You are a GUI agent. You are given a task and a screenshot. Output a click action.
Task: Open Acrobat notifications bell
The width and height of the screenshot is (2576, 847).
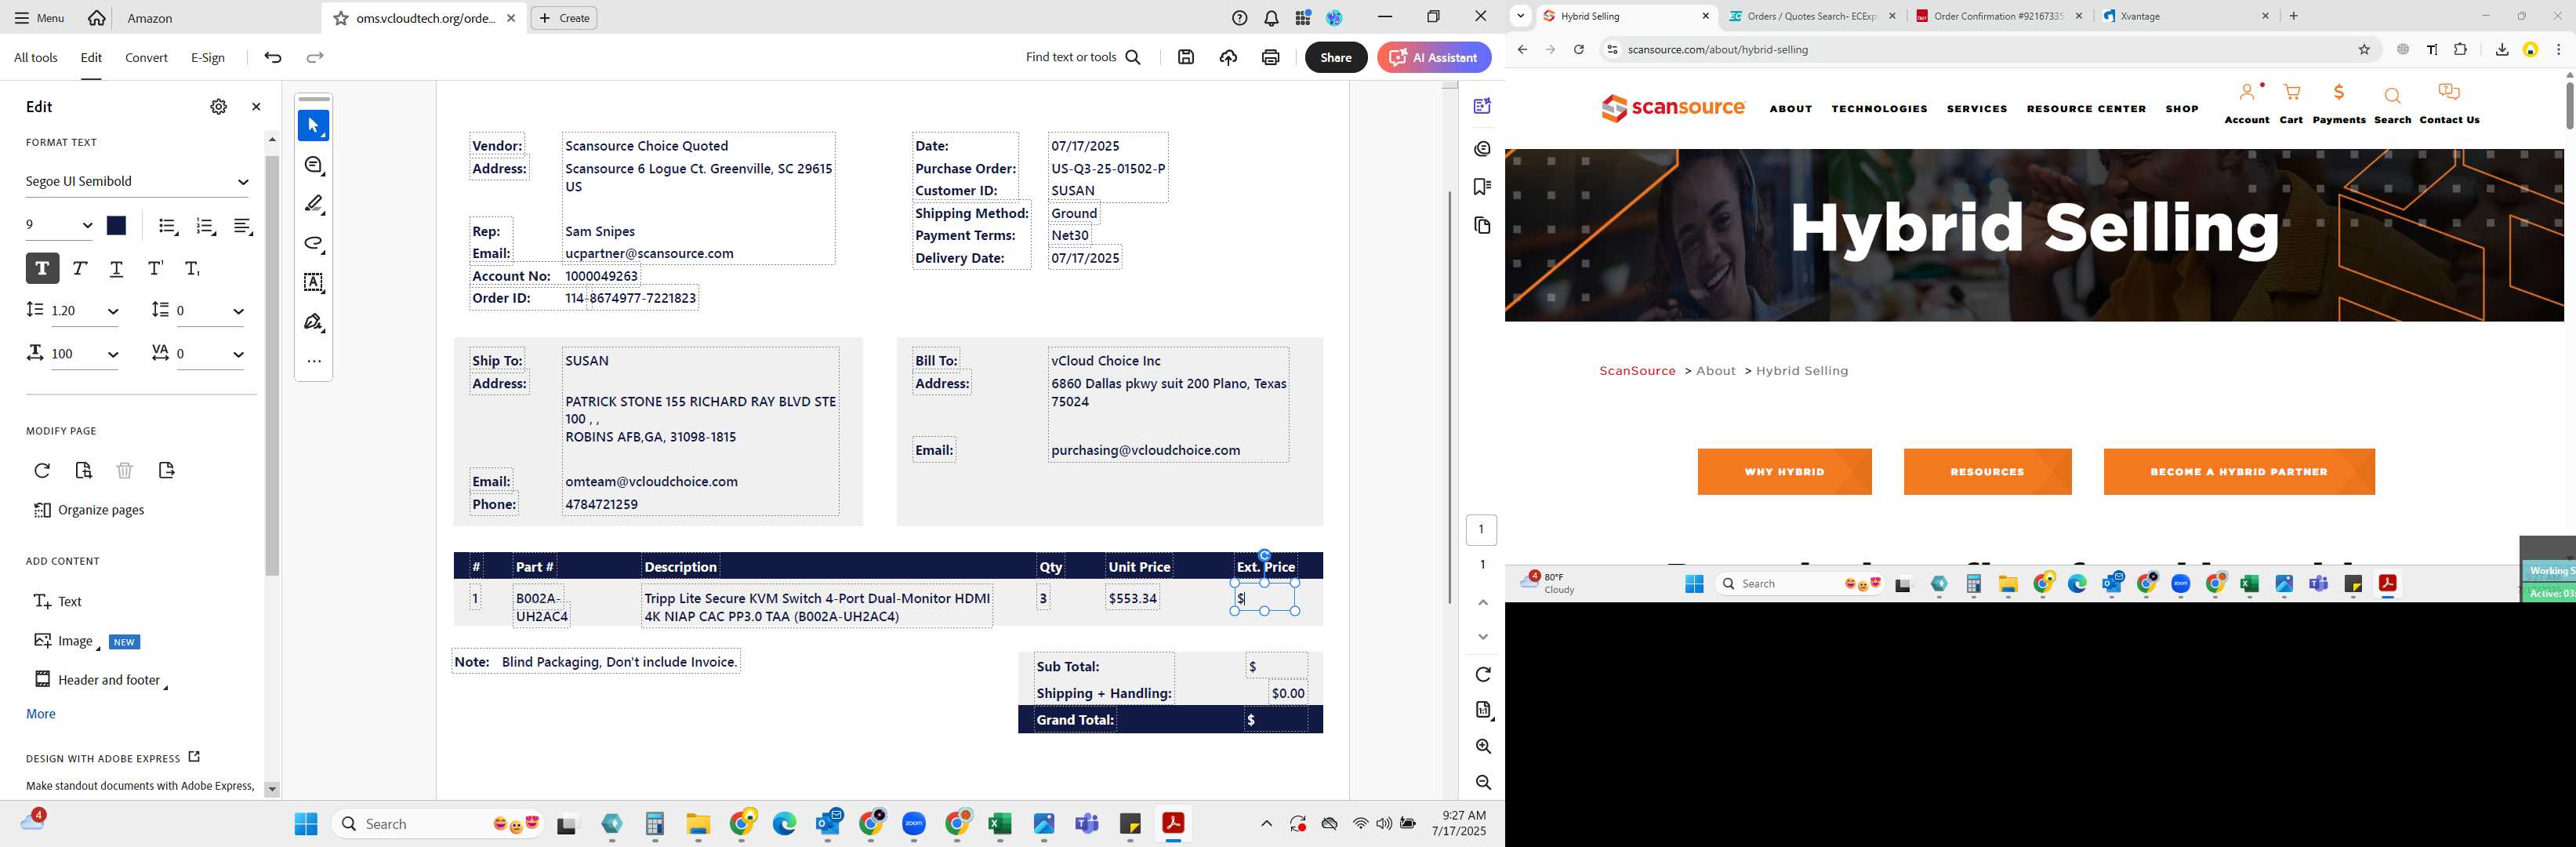coord(1271,18)
